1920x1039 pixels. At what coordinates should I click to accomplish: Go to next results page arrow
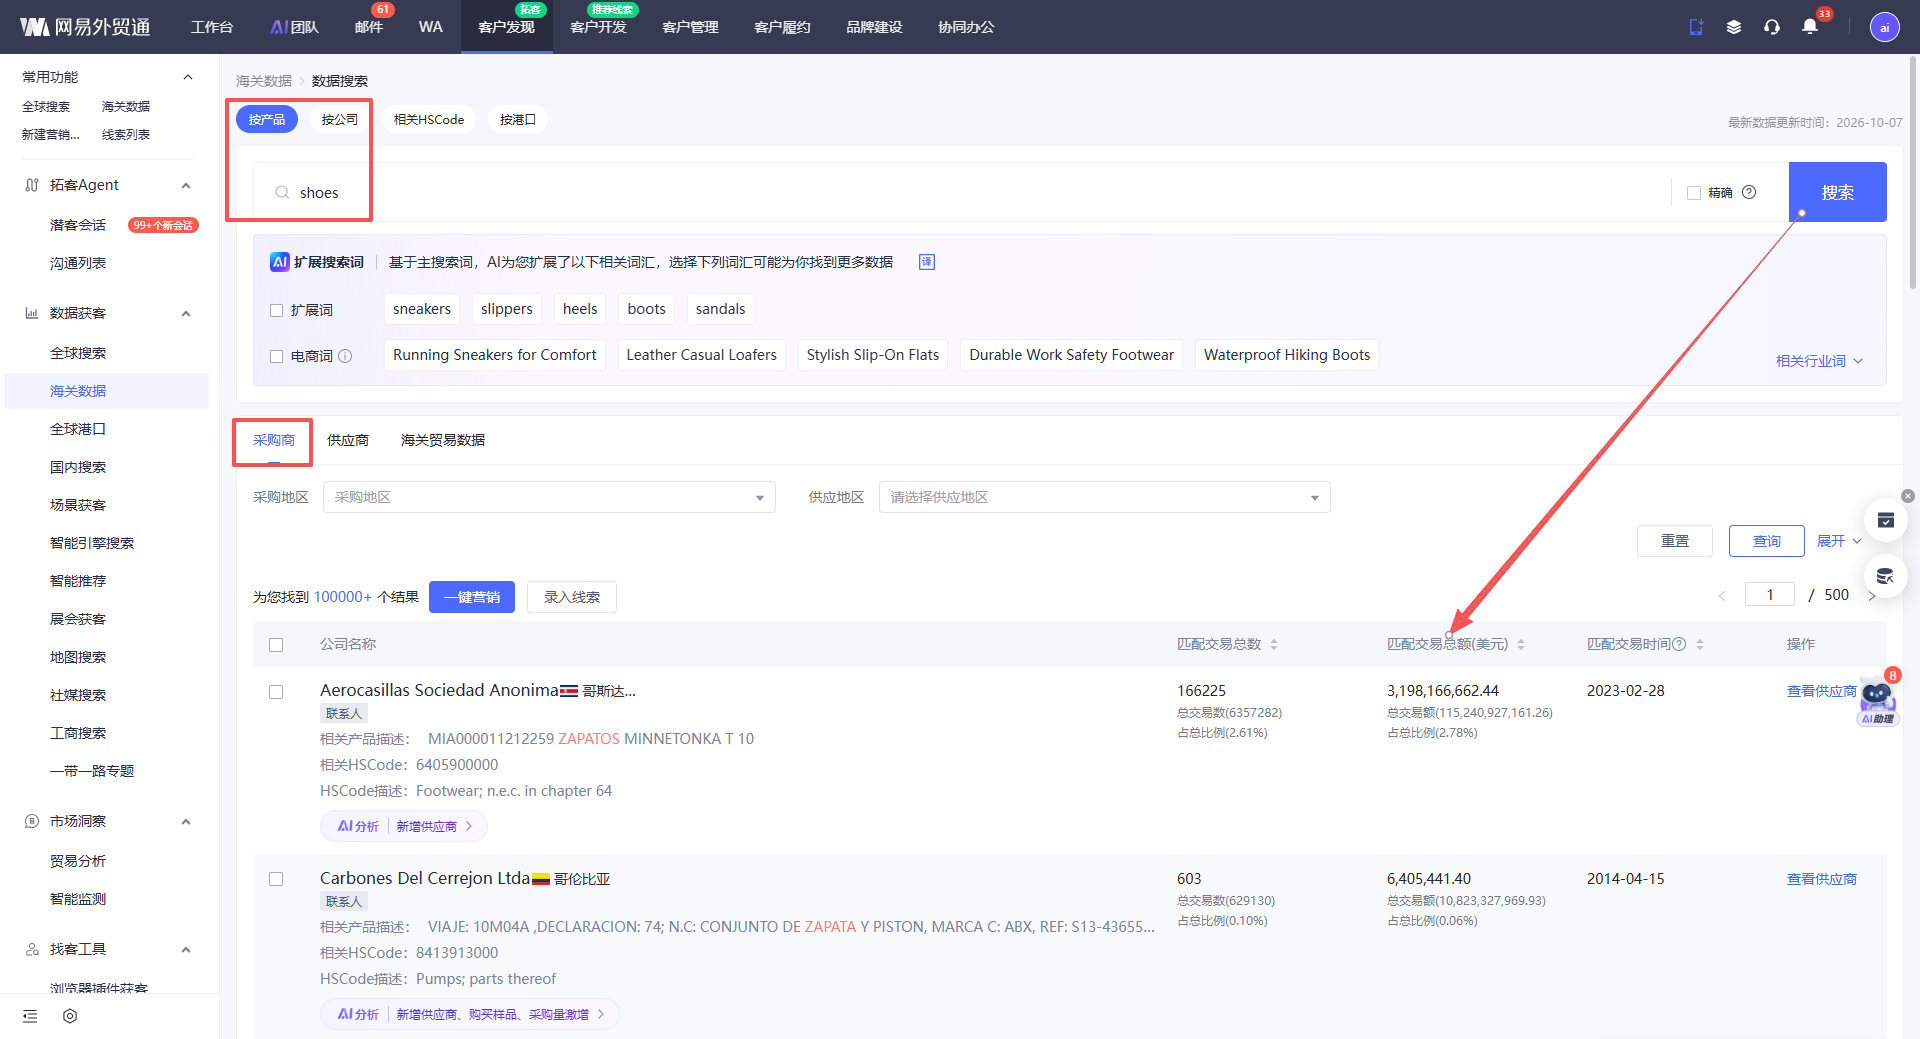[1872, 595]
